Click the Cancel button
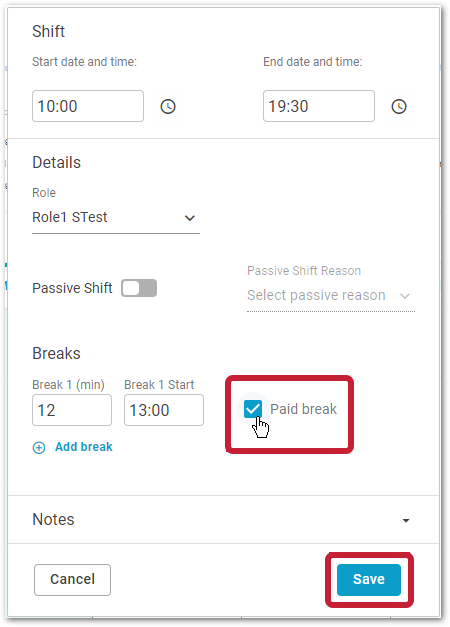This screenshot has width=450, height=627. point(72,579)
